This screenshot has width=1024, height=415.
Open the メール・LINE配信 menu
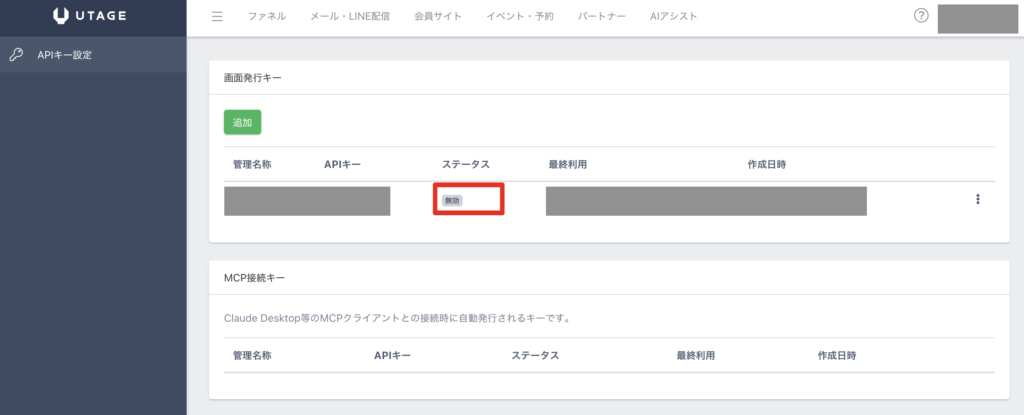pos(347,17)
